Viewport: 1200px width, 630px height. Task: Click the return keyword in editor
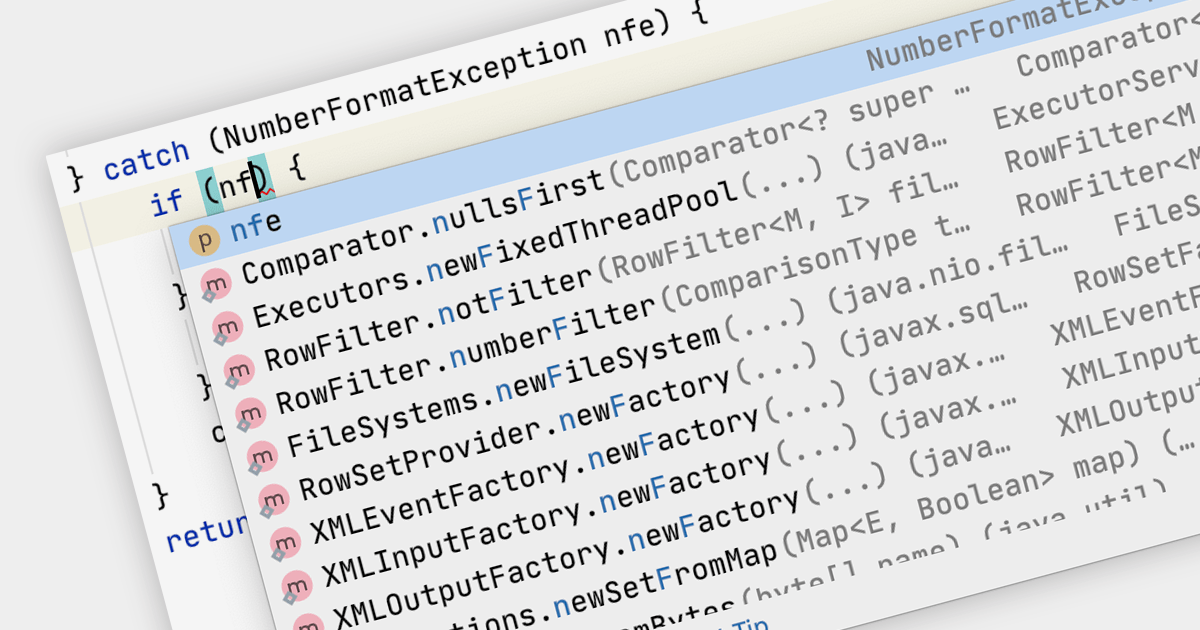click(x=206, y=534)
